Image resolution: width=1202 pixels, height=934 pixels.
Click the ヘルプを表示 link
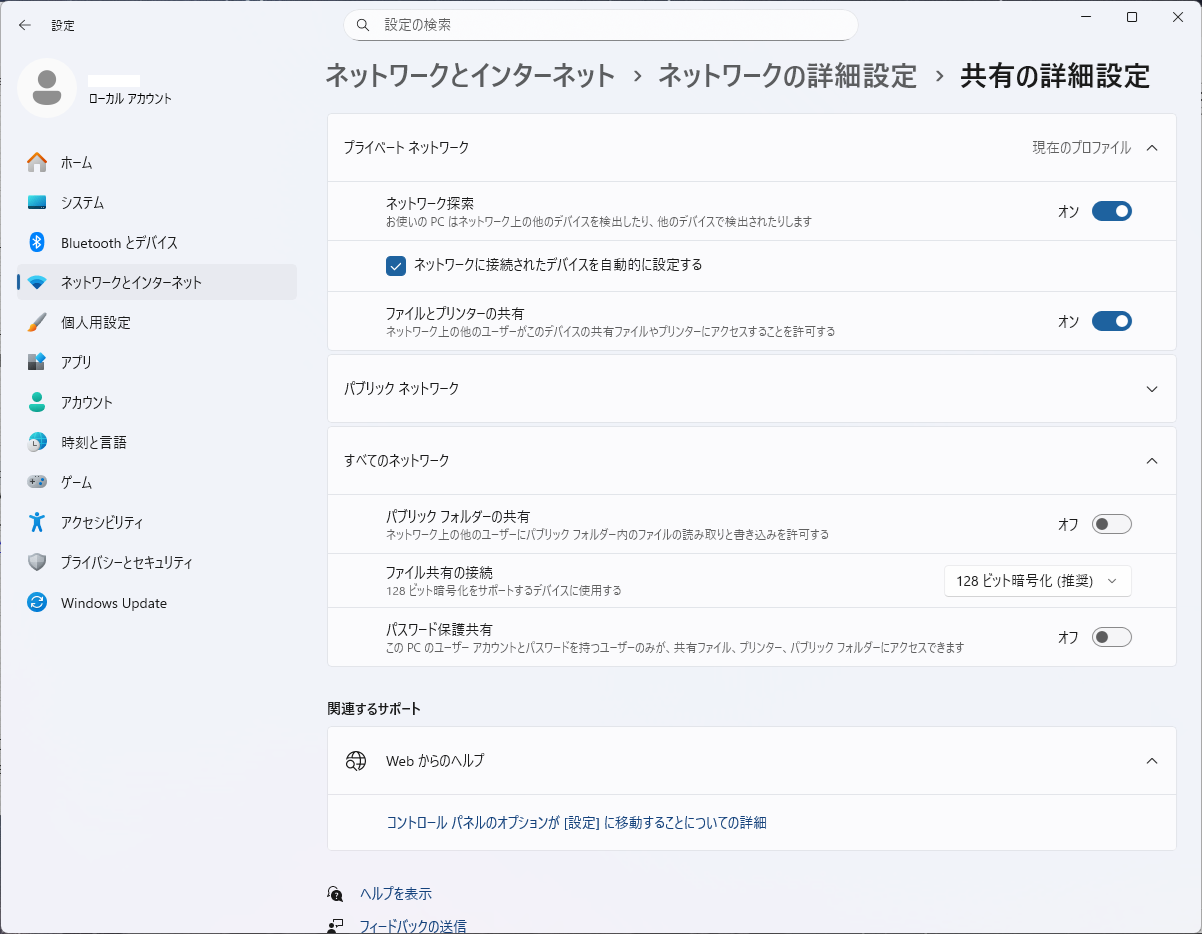(395, 894)
